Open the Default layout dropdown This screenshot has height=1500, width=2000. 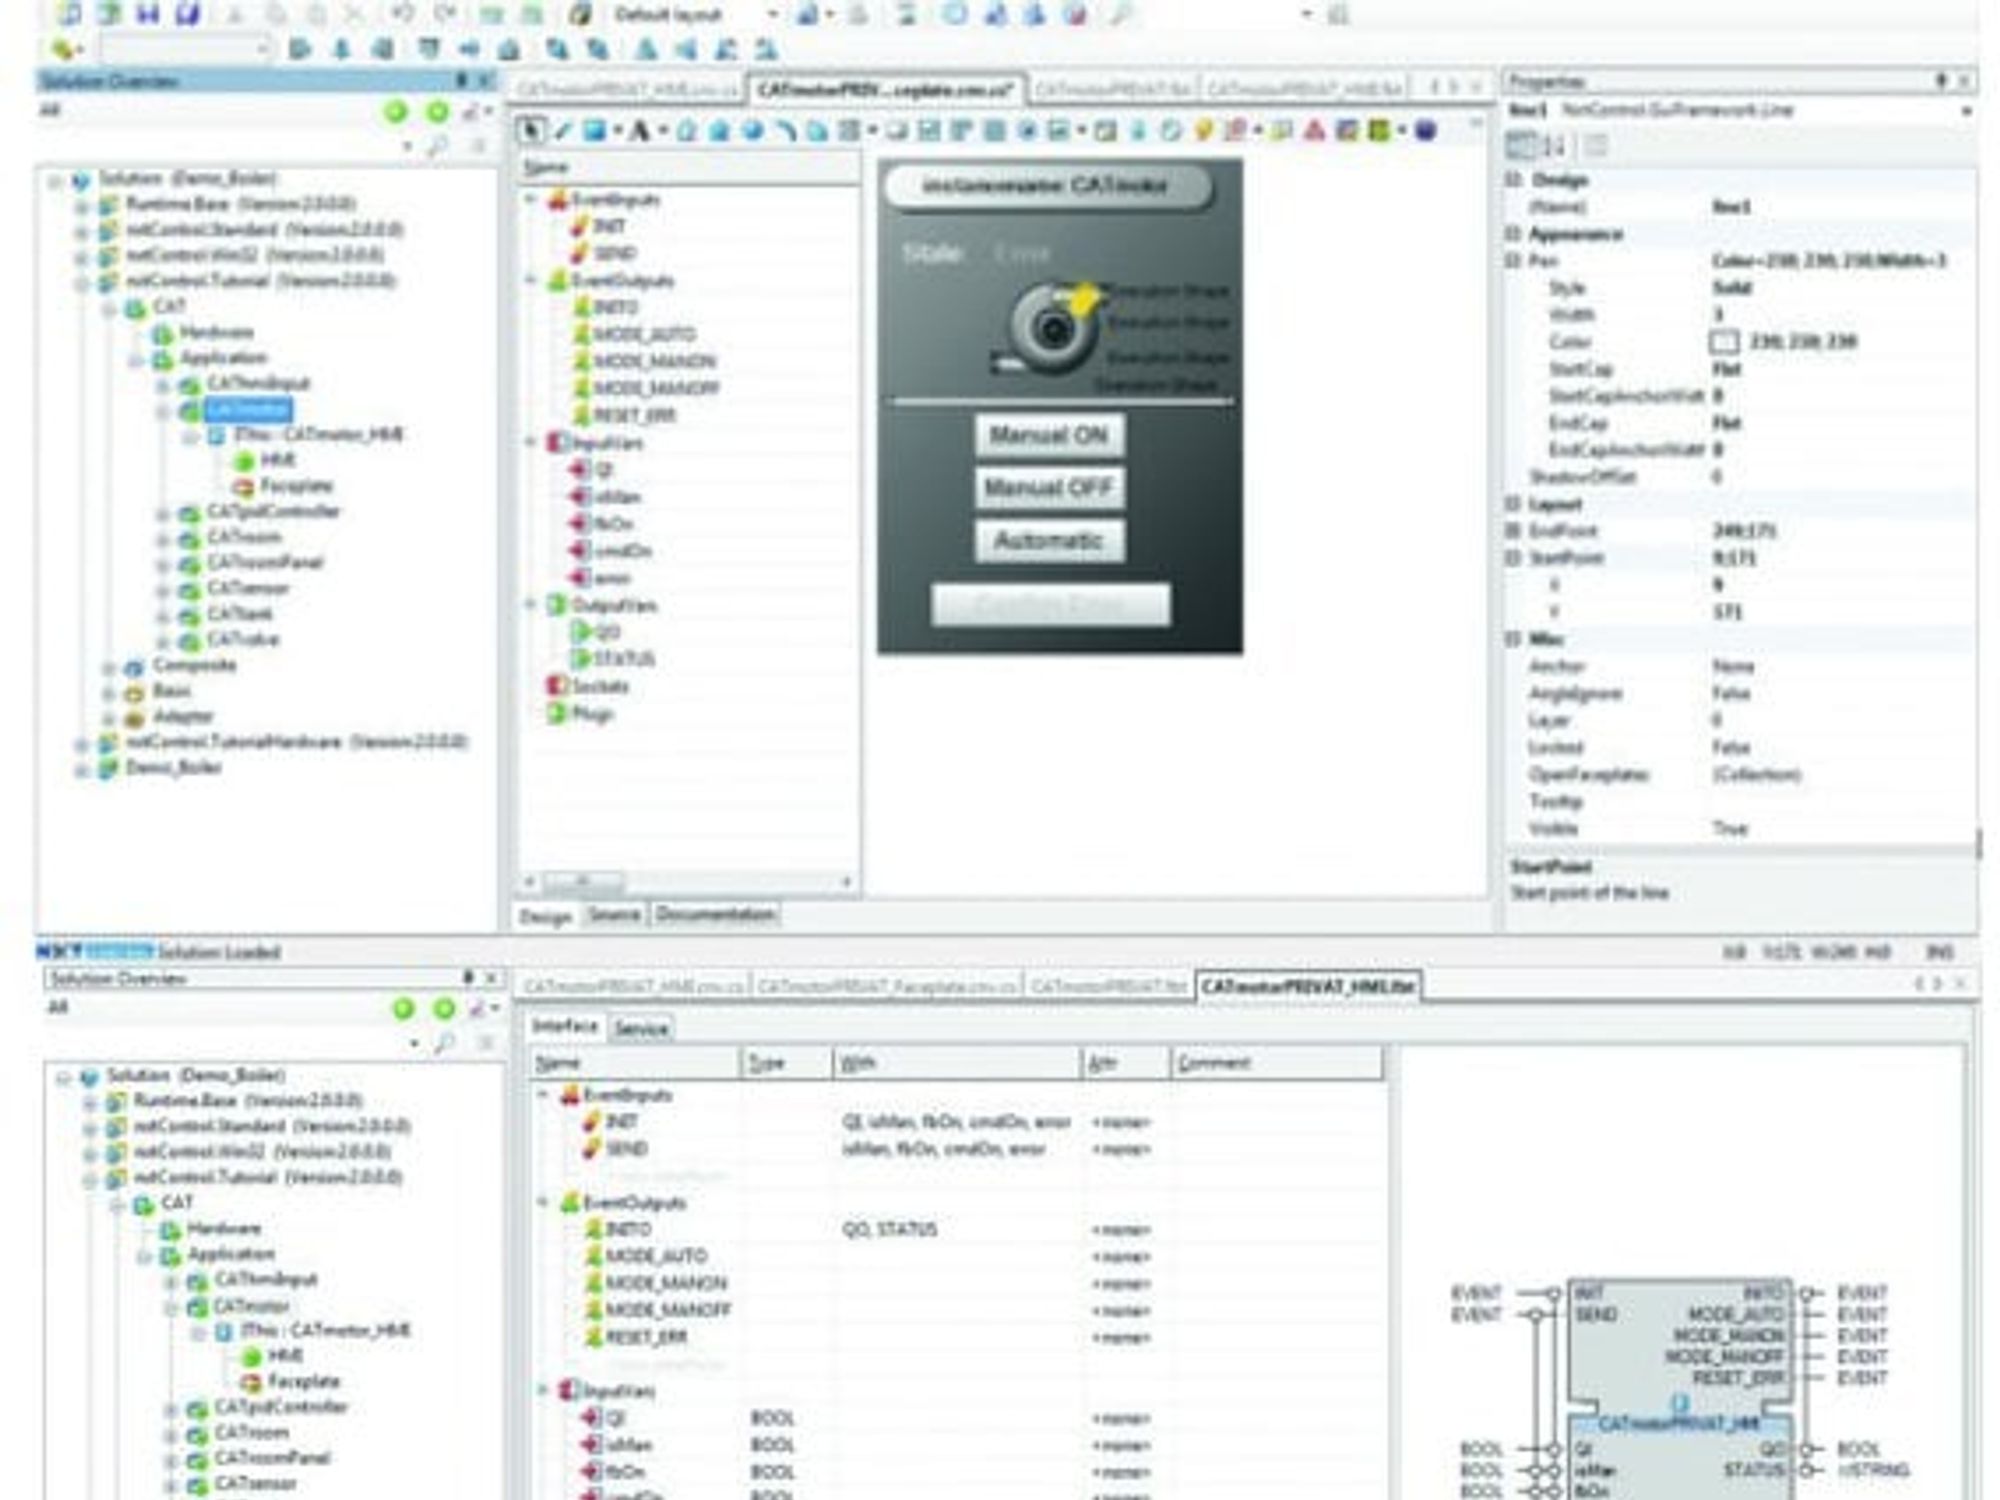pos(772,14)
